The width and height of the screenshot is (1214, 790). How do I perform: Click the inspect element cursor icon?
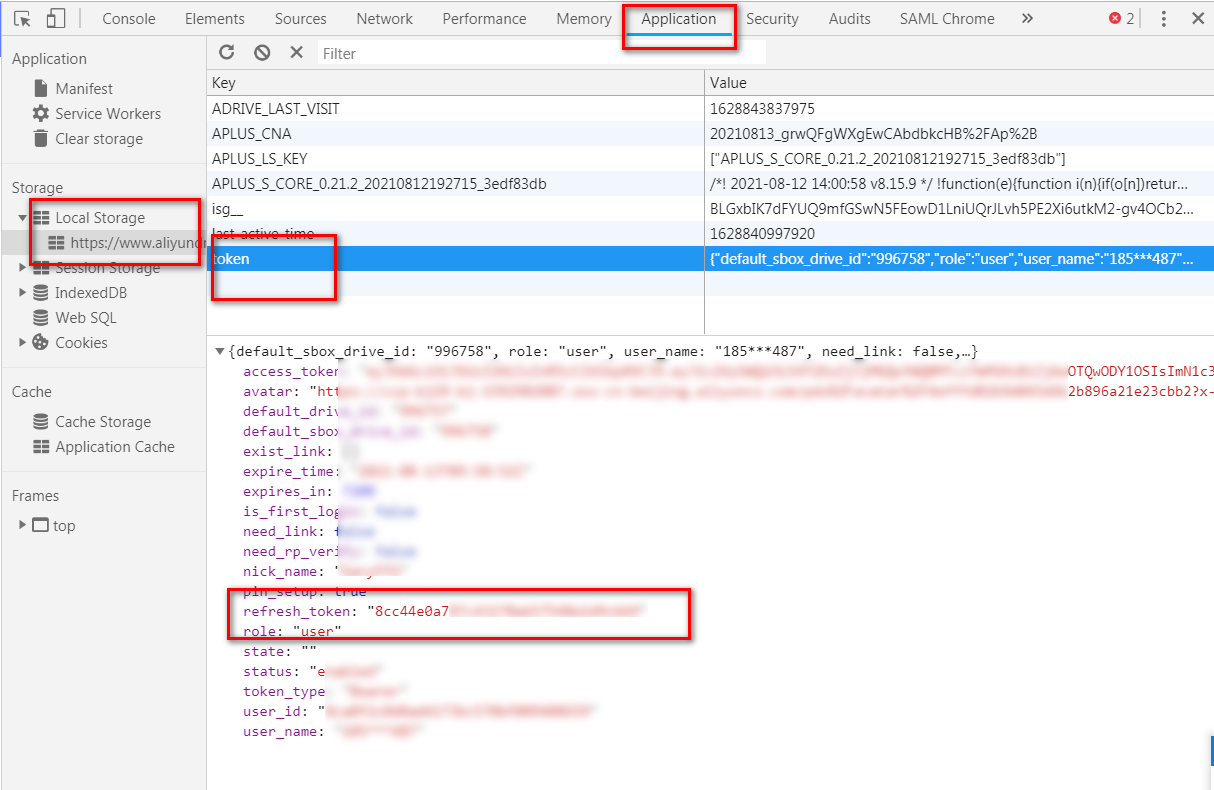pyautogui.click(x=22, y=19)
